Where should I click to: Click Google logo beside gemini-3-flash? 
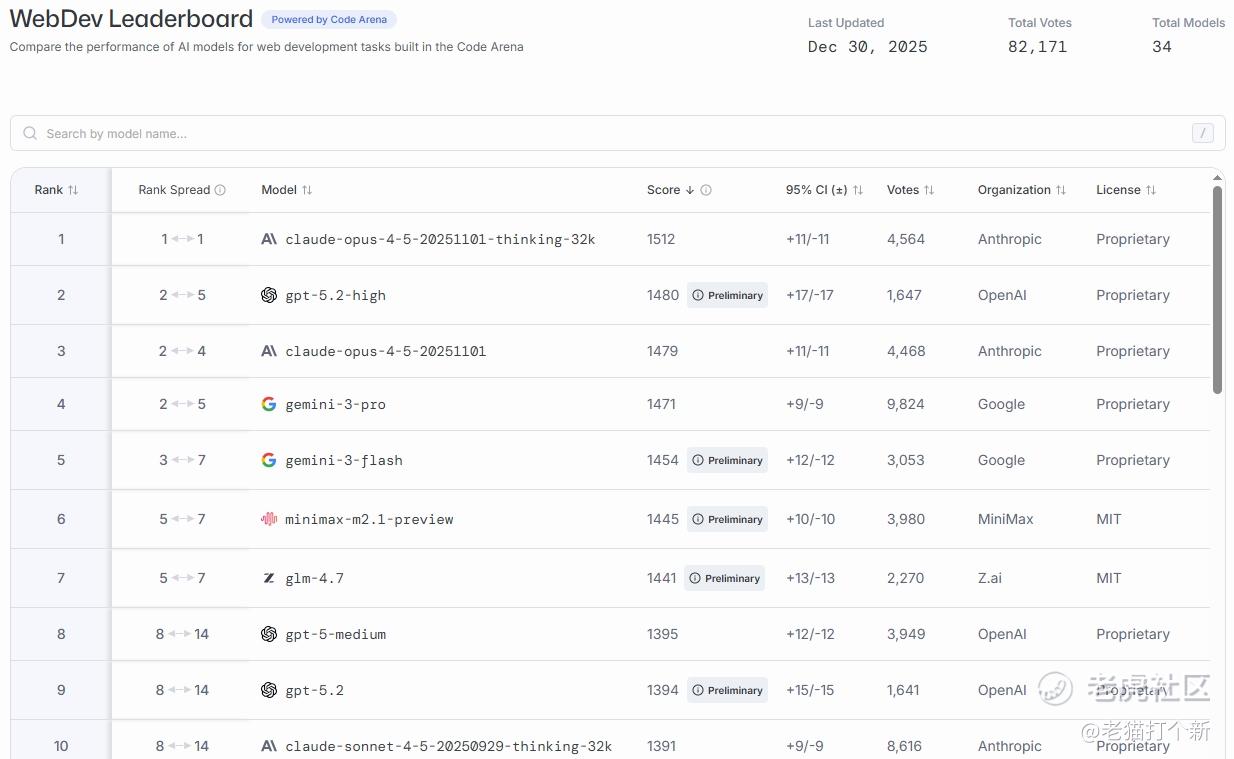269,460
